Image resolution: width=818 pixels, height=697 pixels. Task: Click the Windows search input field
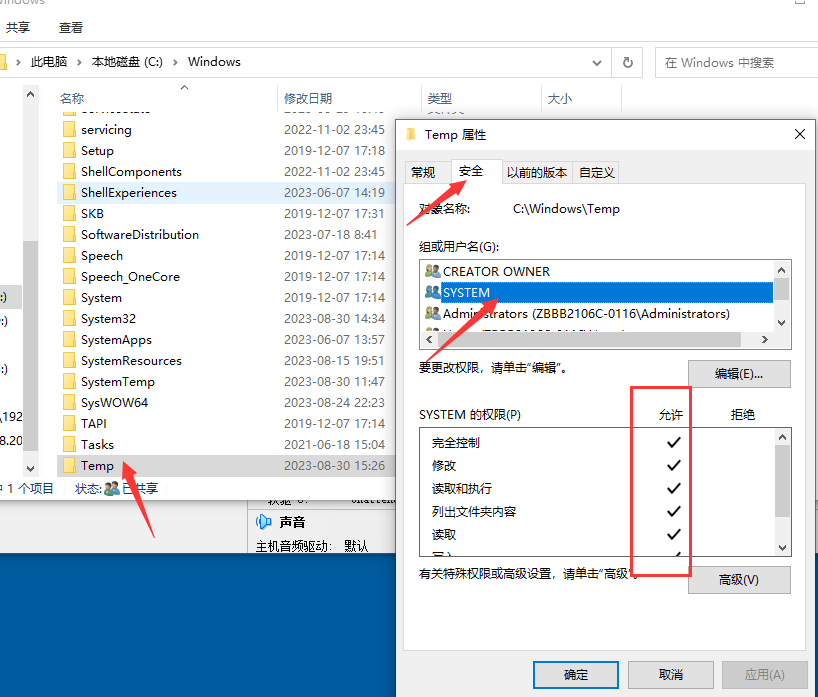coord(736,63)
